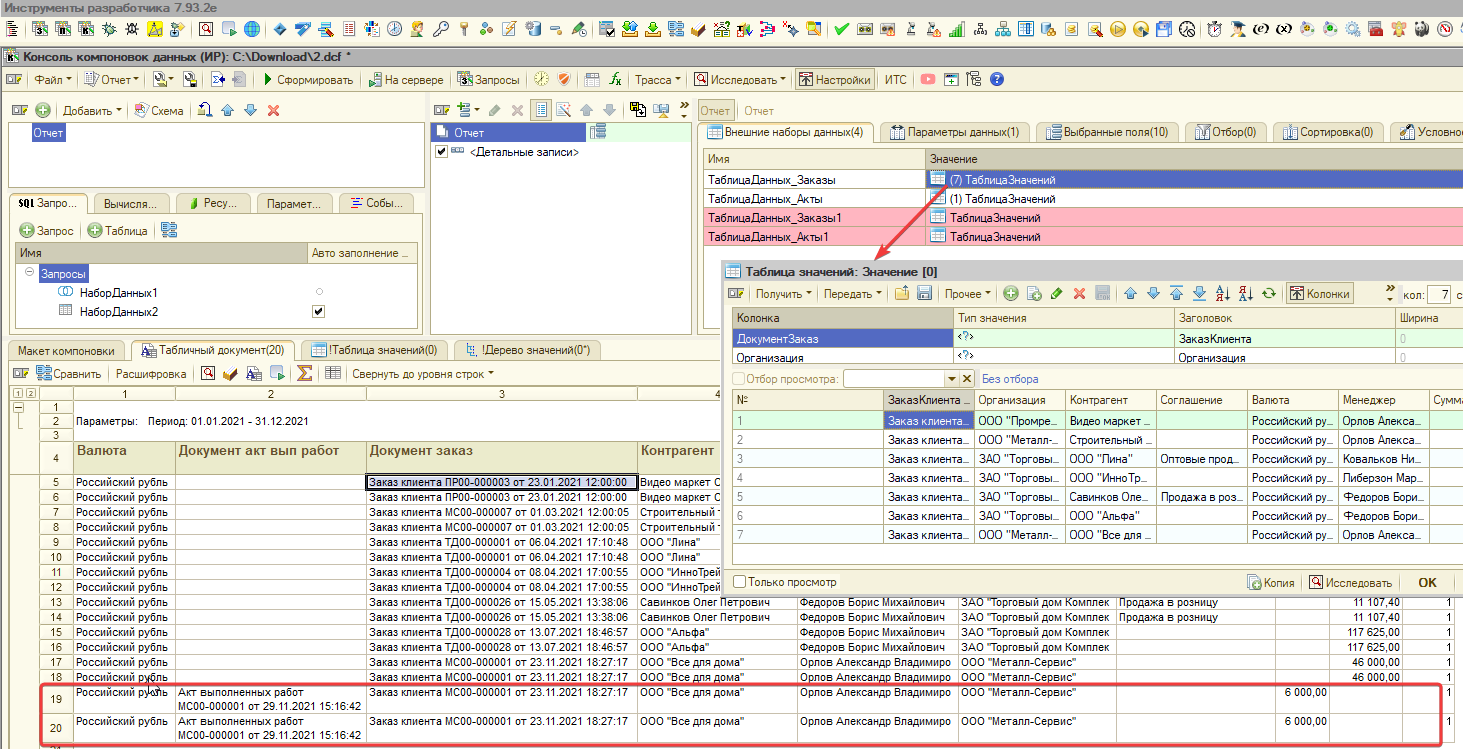Toggle the Детальные записи checkbox
Screen dimensions: 1463x749
(x=442, y=152)
